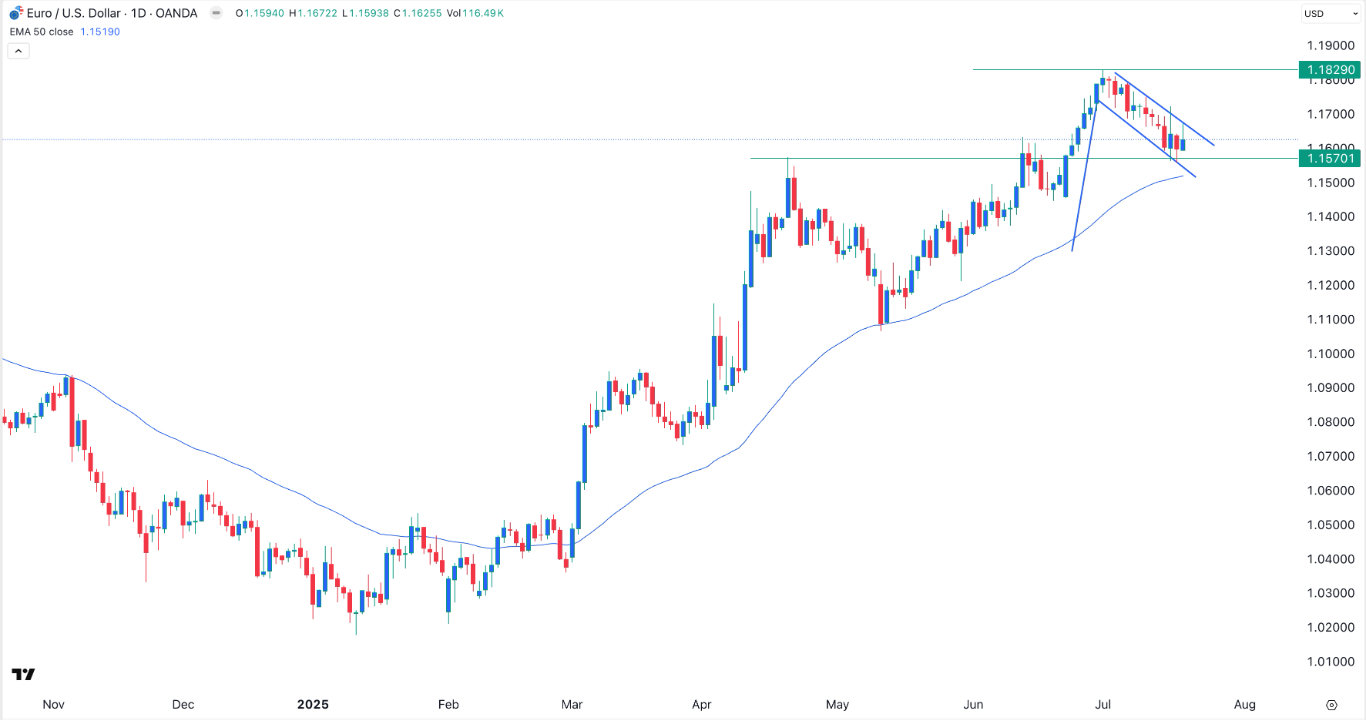This screenshot has height=720, width=1366.
Task: Click the 1.05000 price scale label
Action: [1330, 525]
